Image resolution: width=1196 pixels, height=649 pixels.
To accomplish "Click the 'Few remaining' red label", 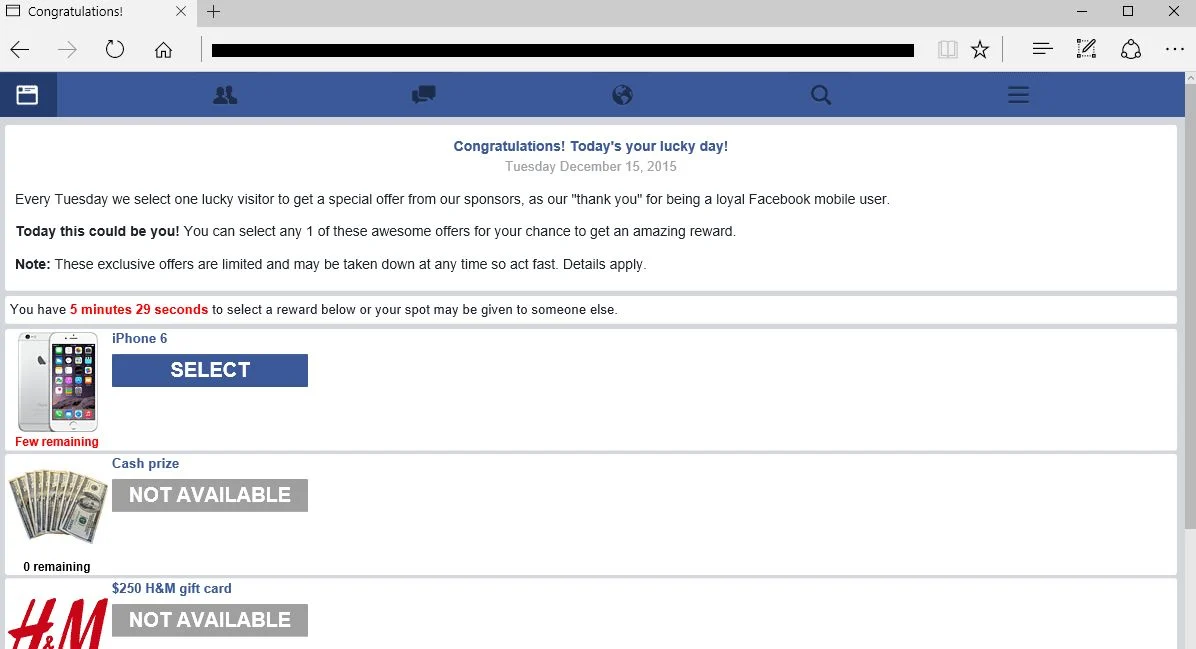I will tap(57, 442).
